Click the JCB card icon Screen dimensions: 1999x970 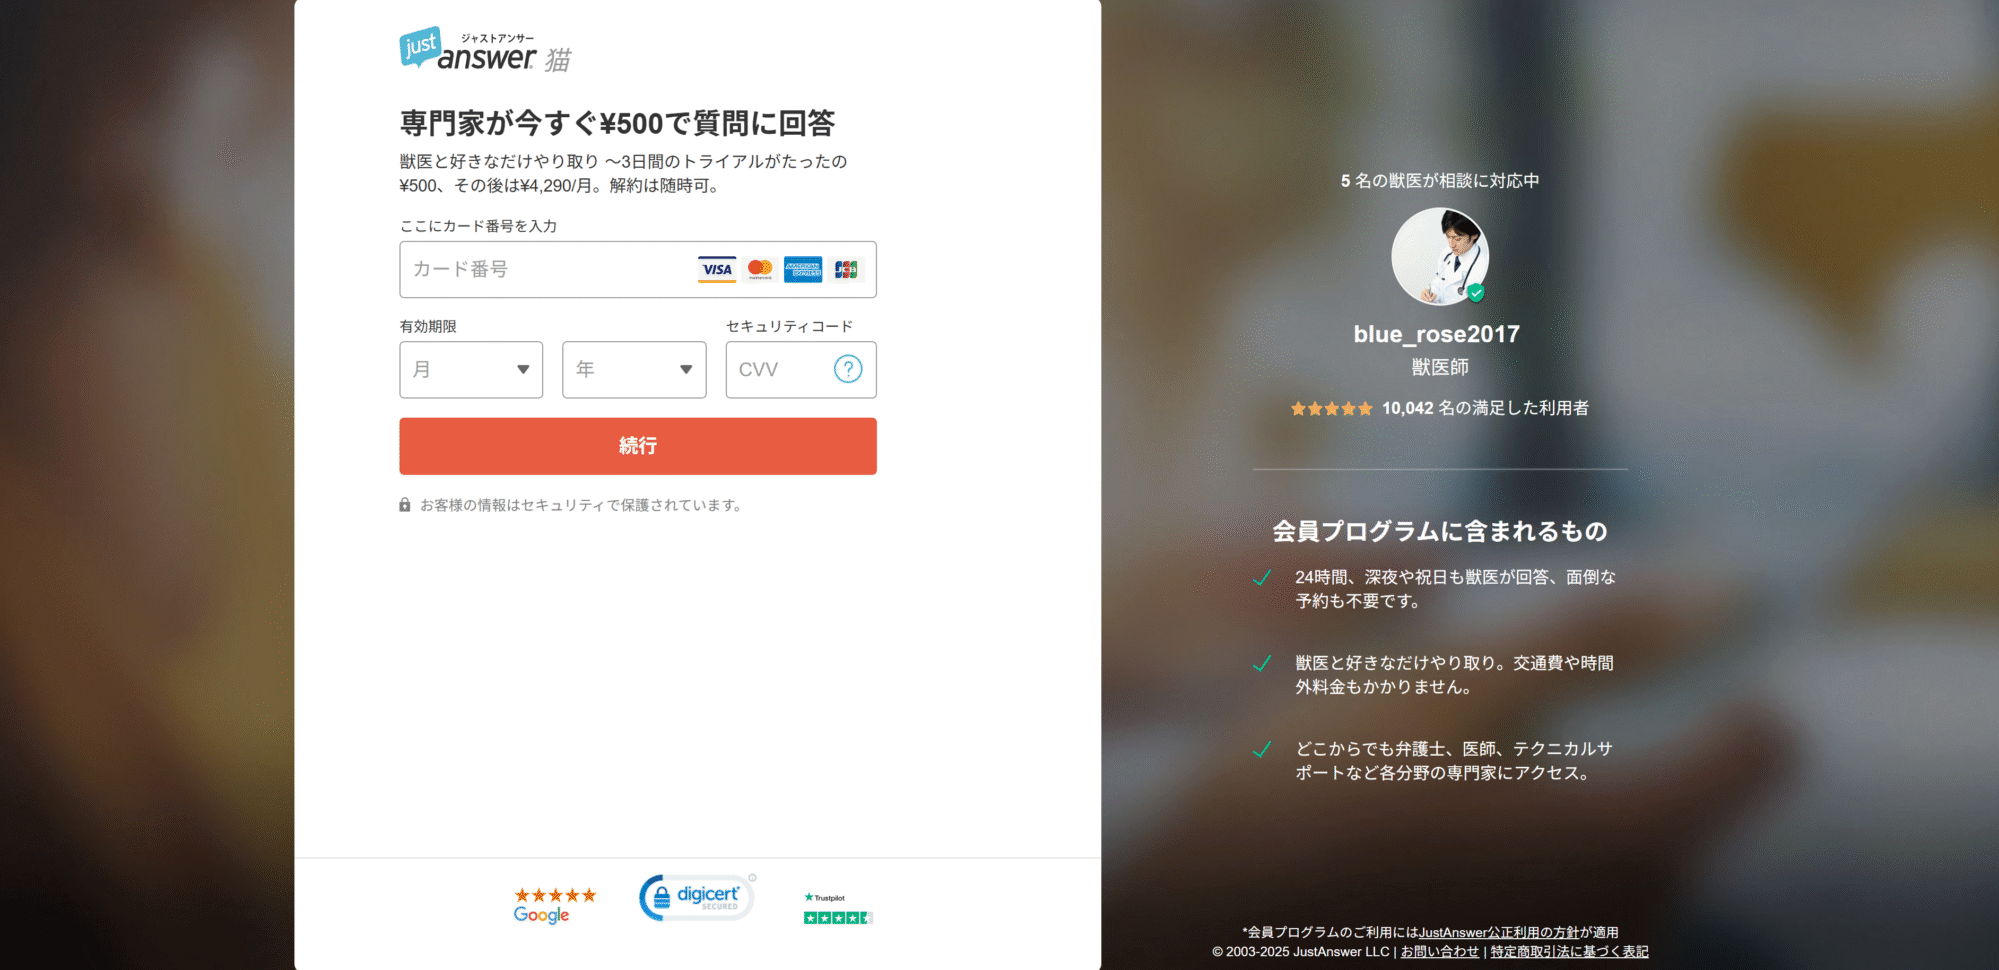[x=847, y=269]
